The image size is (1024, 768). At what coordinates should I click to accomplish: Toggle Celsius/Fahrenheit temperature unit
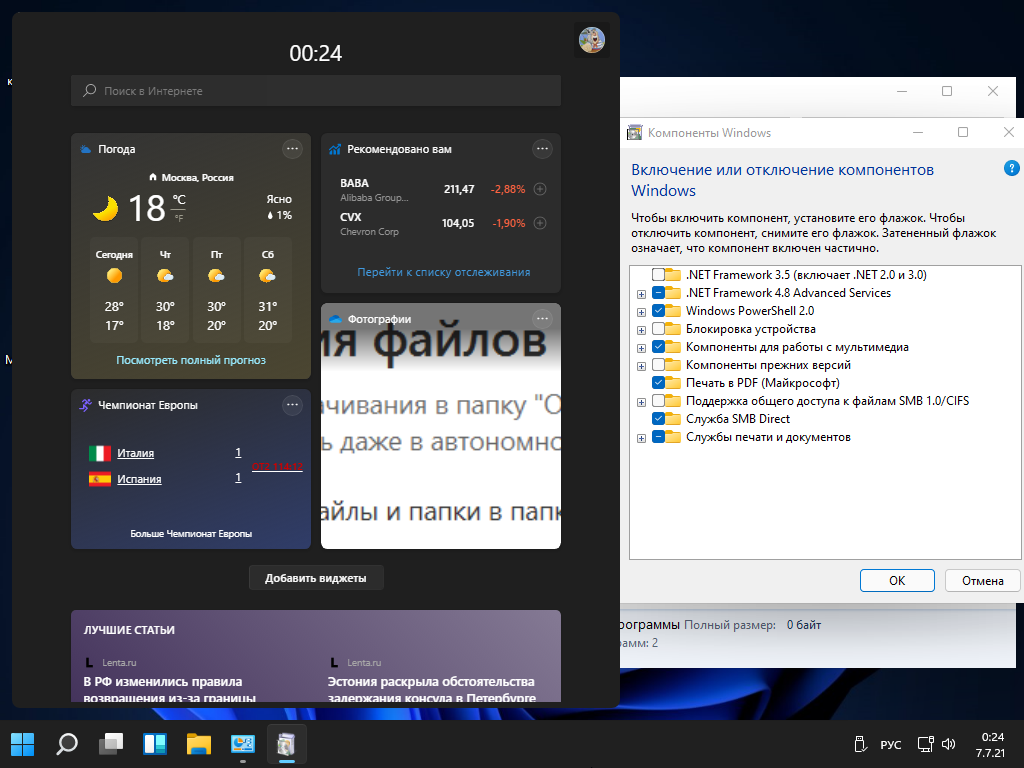[x=179, y=208]
